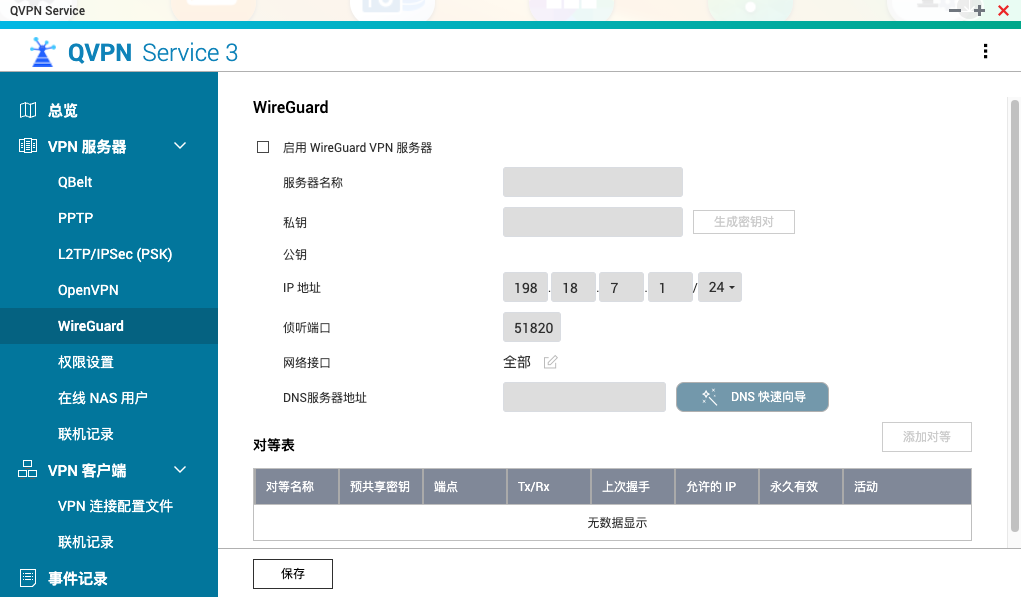Click the magic wand icon on DNS 快速向导
1021x597 pixels.
coord(709,396)
